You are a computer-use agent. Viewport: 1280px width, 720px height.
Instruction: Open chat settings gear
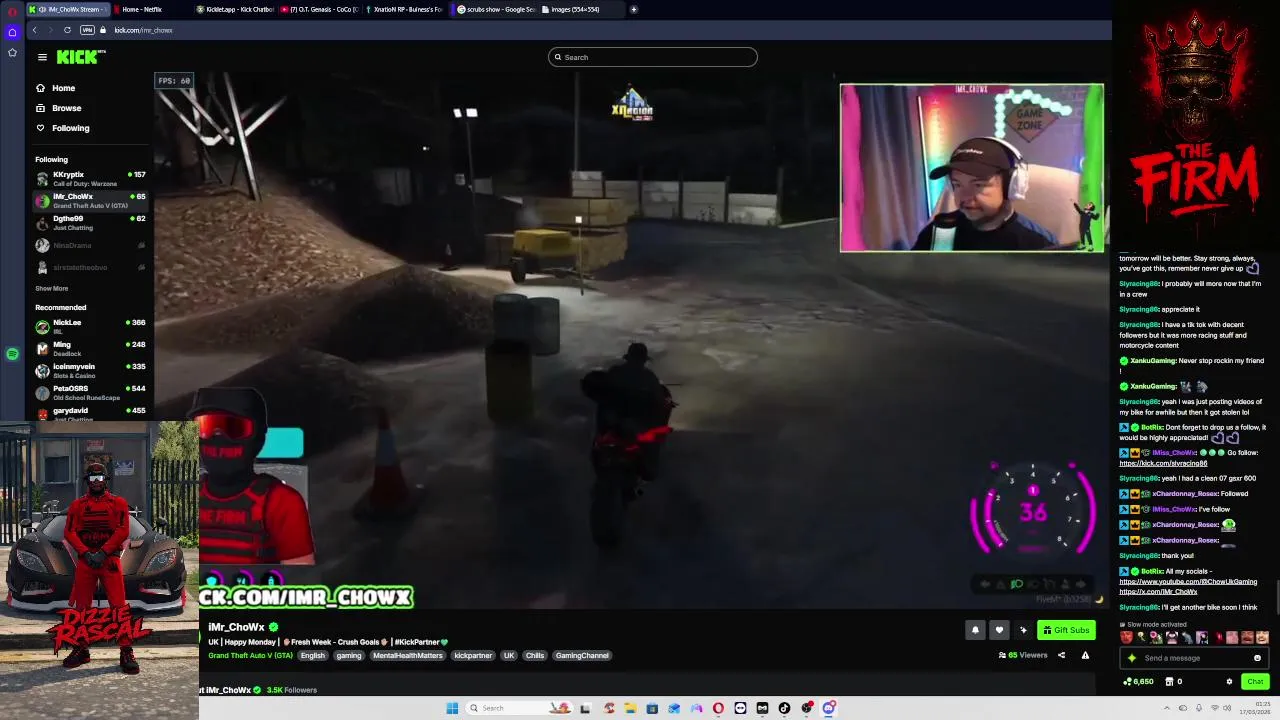click(1229, 682)
